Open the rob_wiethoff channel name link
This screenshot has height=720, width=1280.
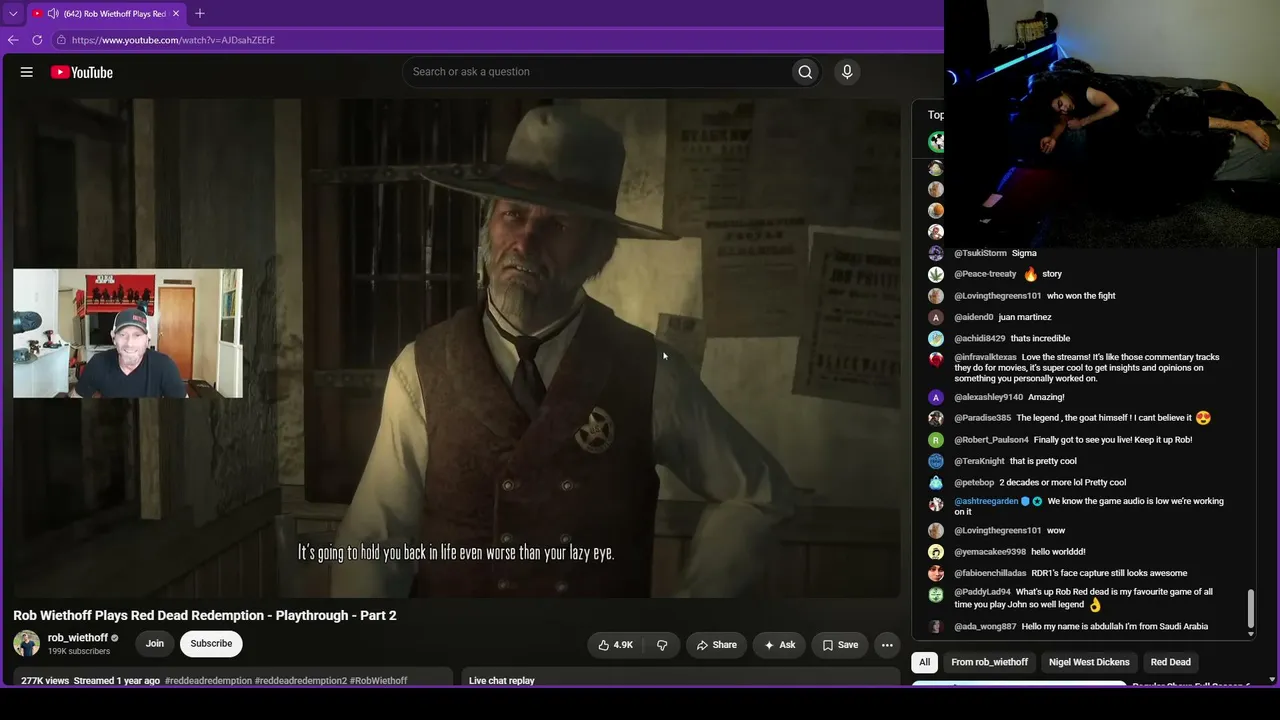tap(77, 638)
